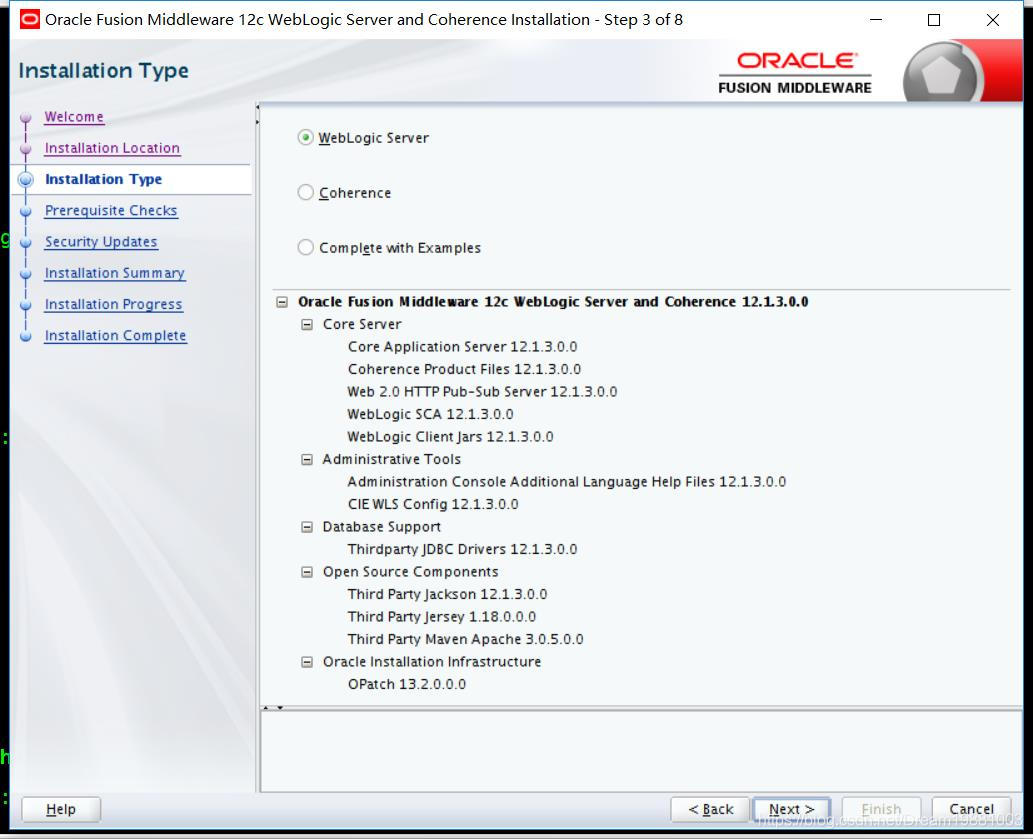
Task: Click the Database Support label
Action: [381, 527]
